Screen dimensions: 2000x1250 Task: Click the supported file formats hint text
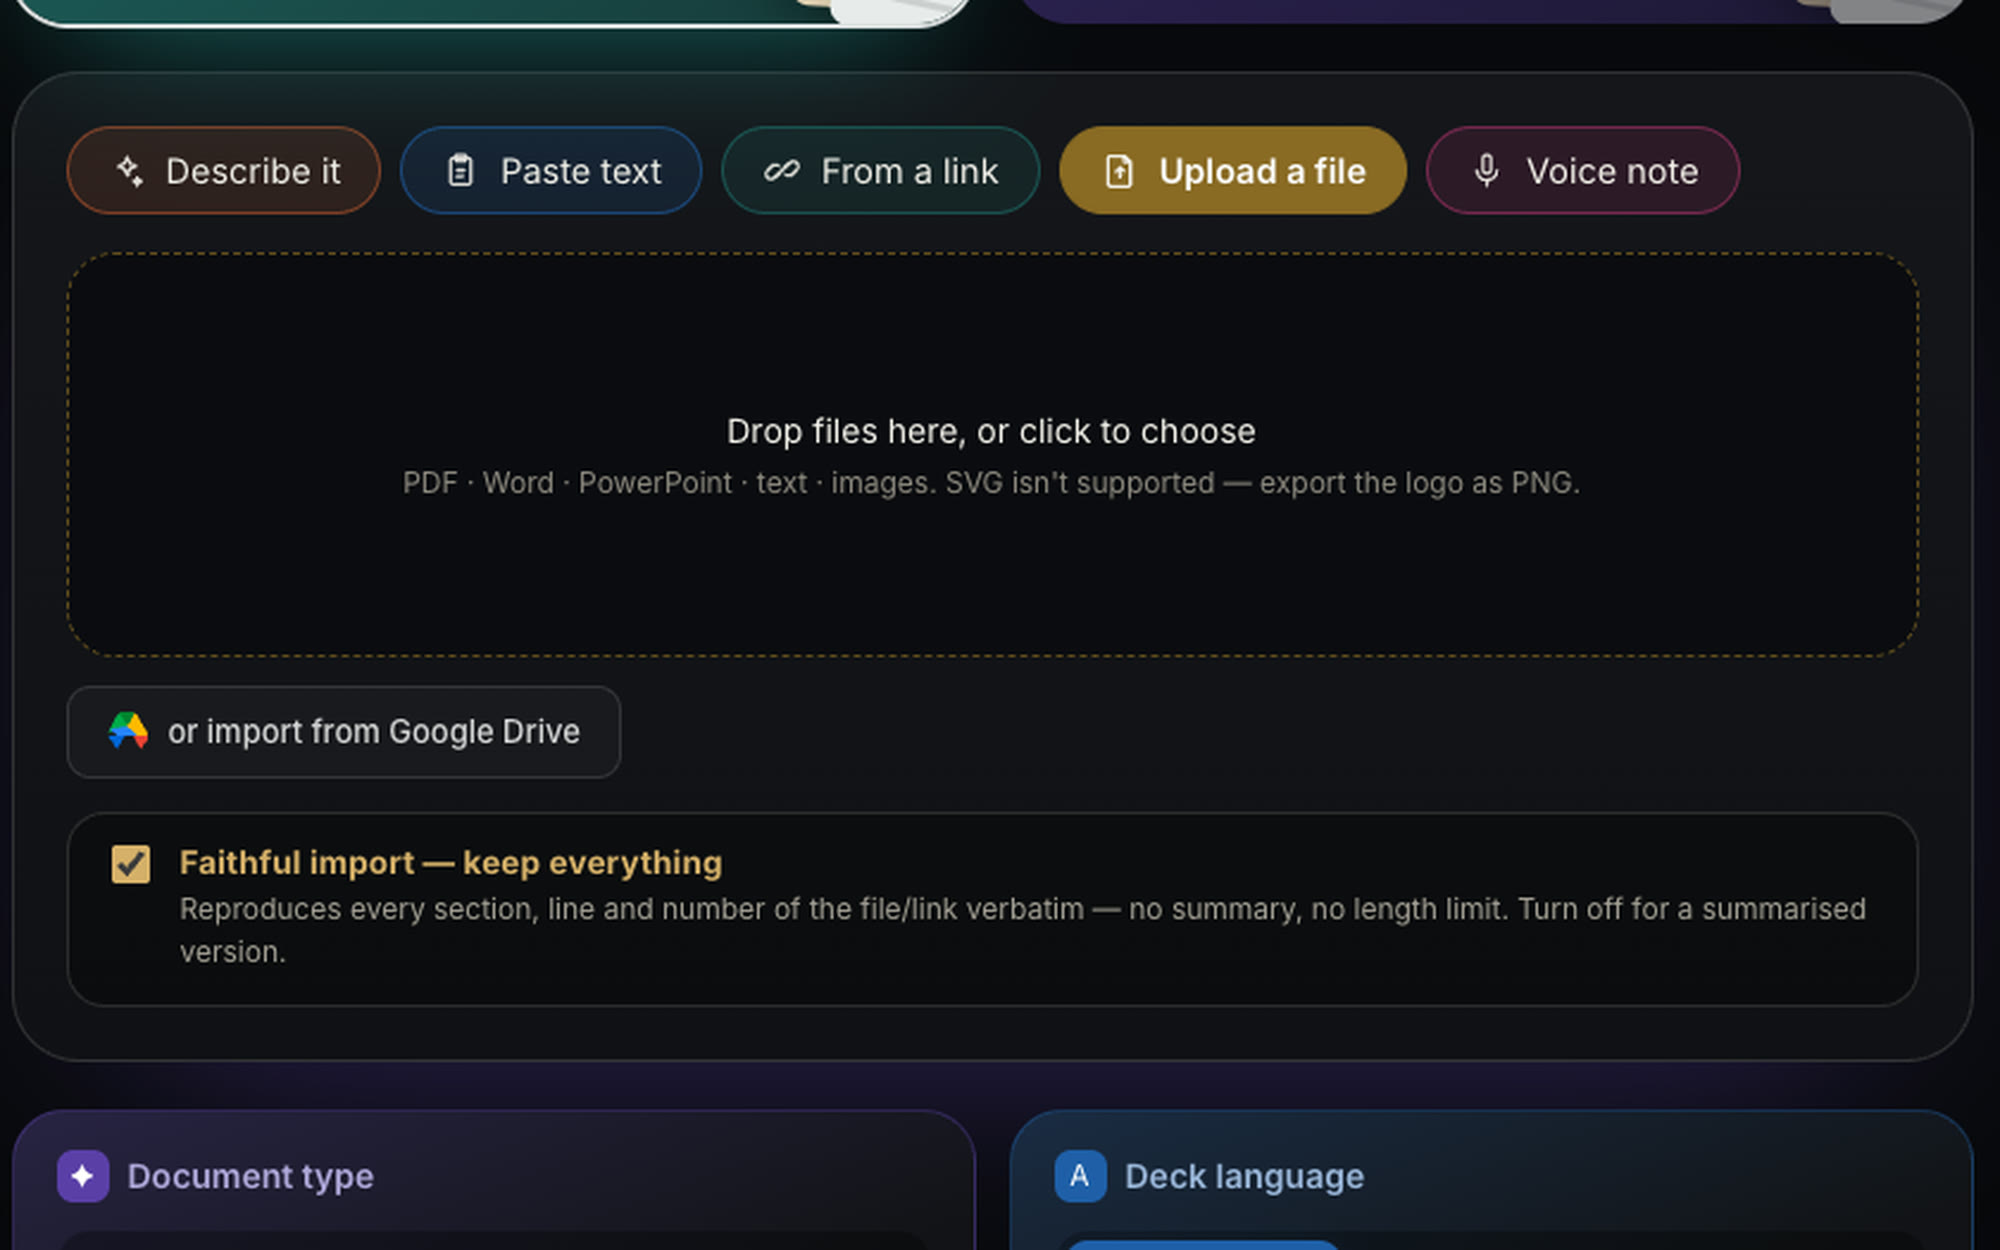coord(991,483)
